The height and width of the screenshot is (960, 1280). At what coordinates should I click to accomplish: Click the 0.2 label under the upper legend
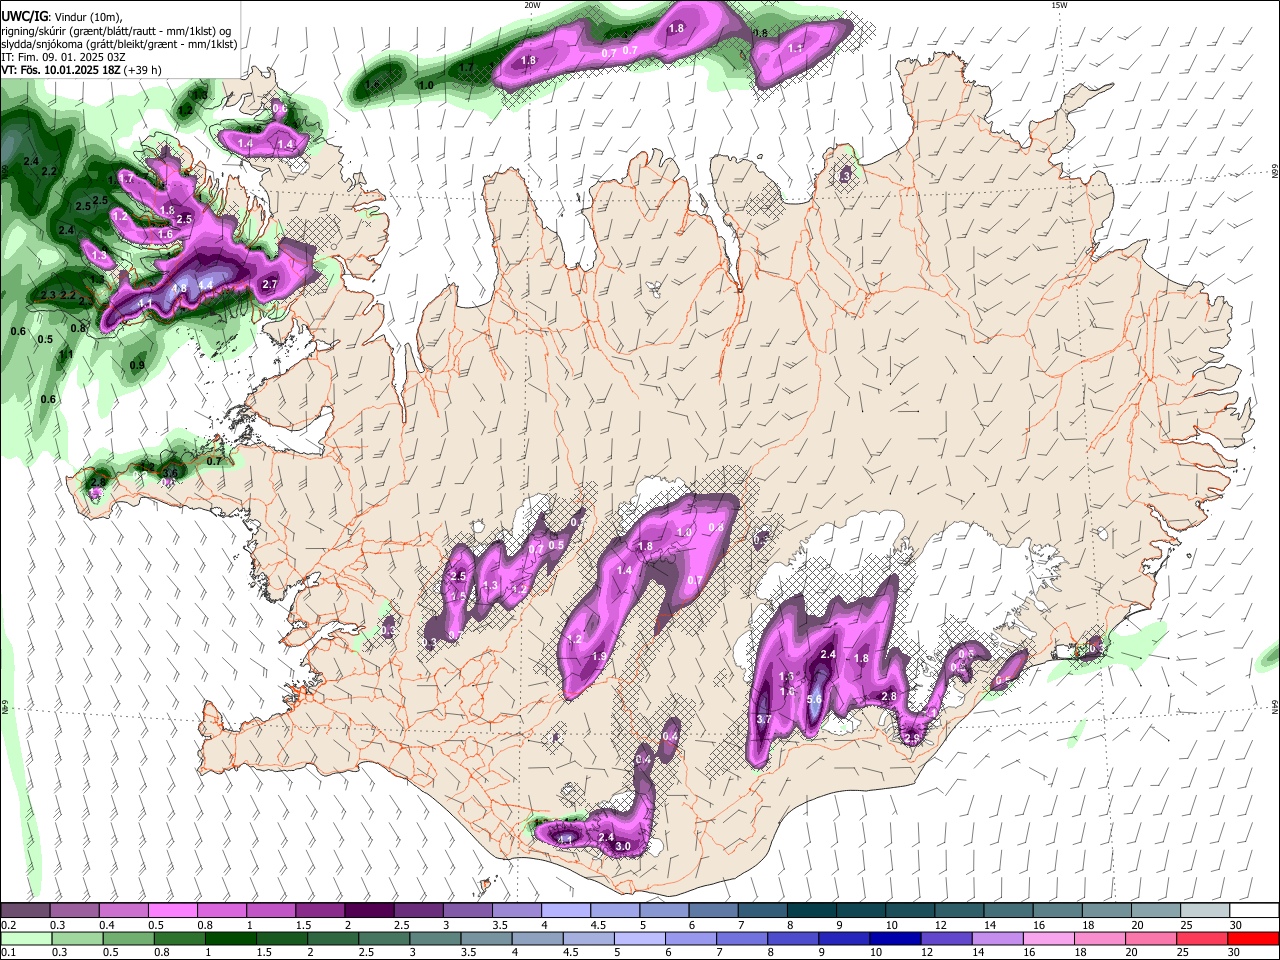(7, 925)
